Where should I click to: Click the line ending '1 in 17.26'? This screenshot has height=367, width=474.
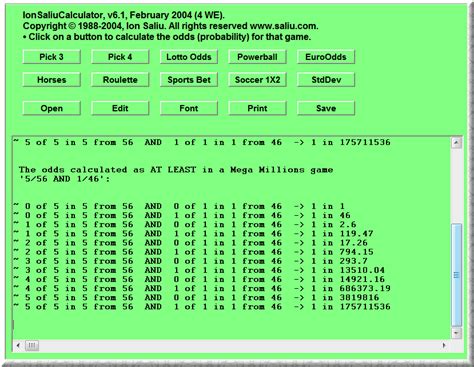190,243
